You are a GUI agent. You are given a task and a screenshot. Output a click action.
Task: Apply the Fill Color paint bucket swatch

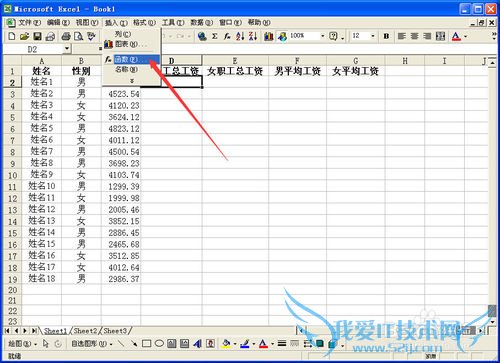click(x=226, y=343)
